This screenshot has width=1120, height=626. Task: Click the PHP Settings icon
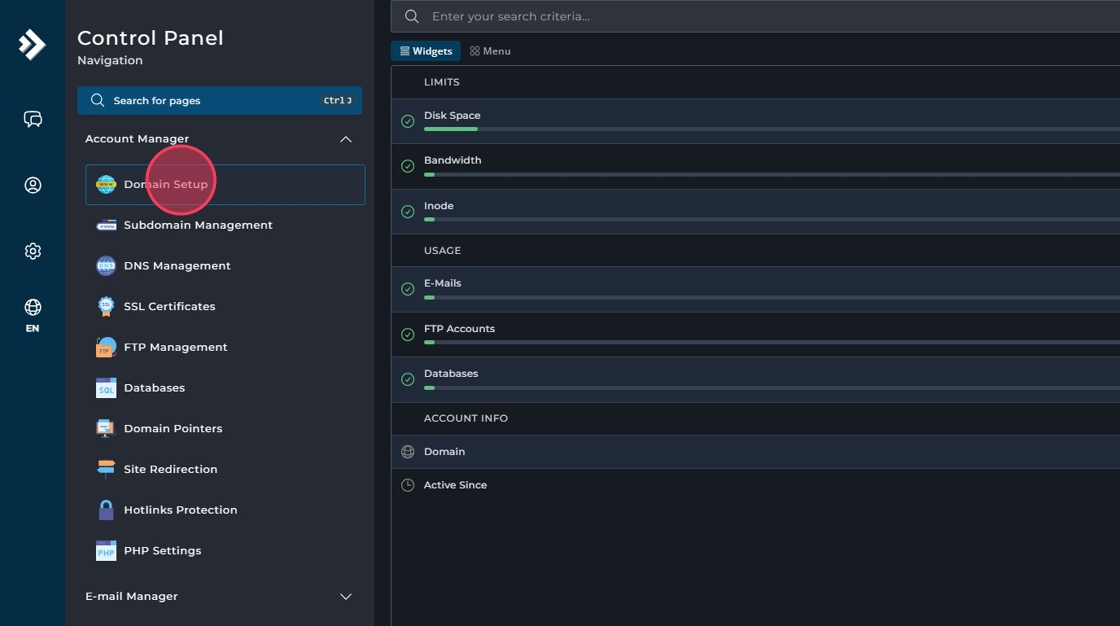pyautogui.click(x=106, y=550)
